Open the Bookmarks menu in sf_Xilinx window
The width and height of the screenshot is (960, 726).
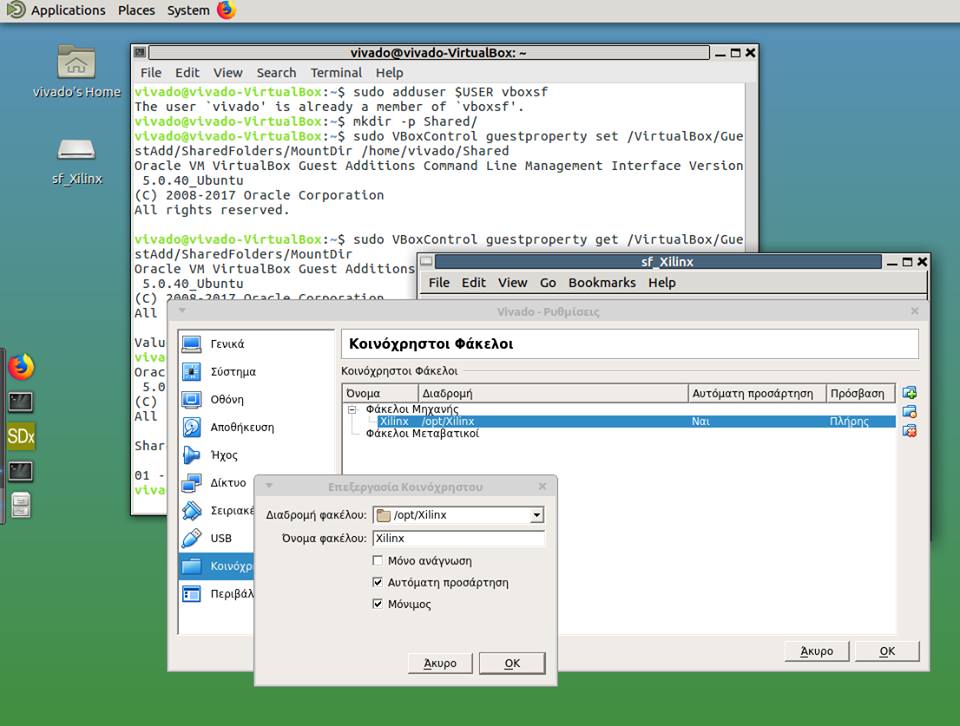pyautogui.click(x=602, y=282)
